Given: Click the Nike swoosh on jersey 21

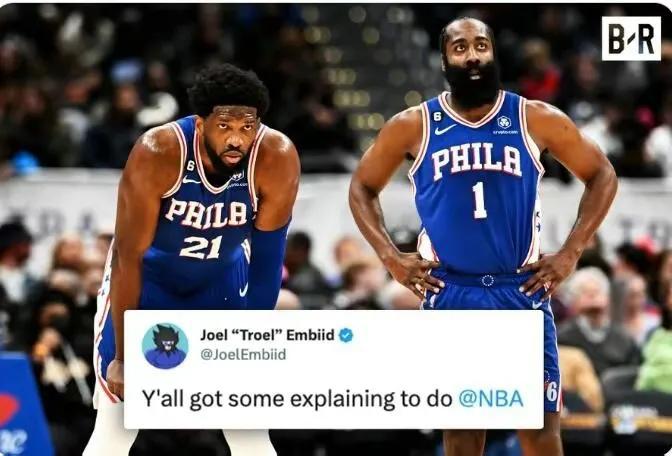Looking at the screenshot, I should click(191, 180).
